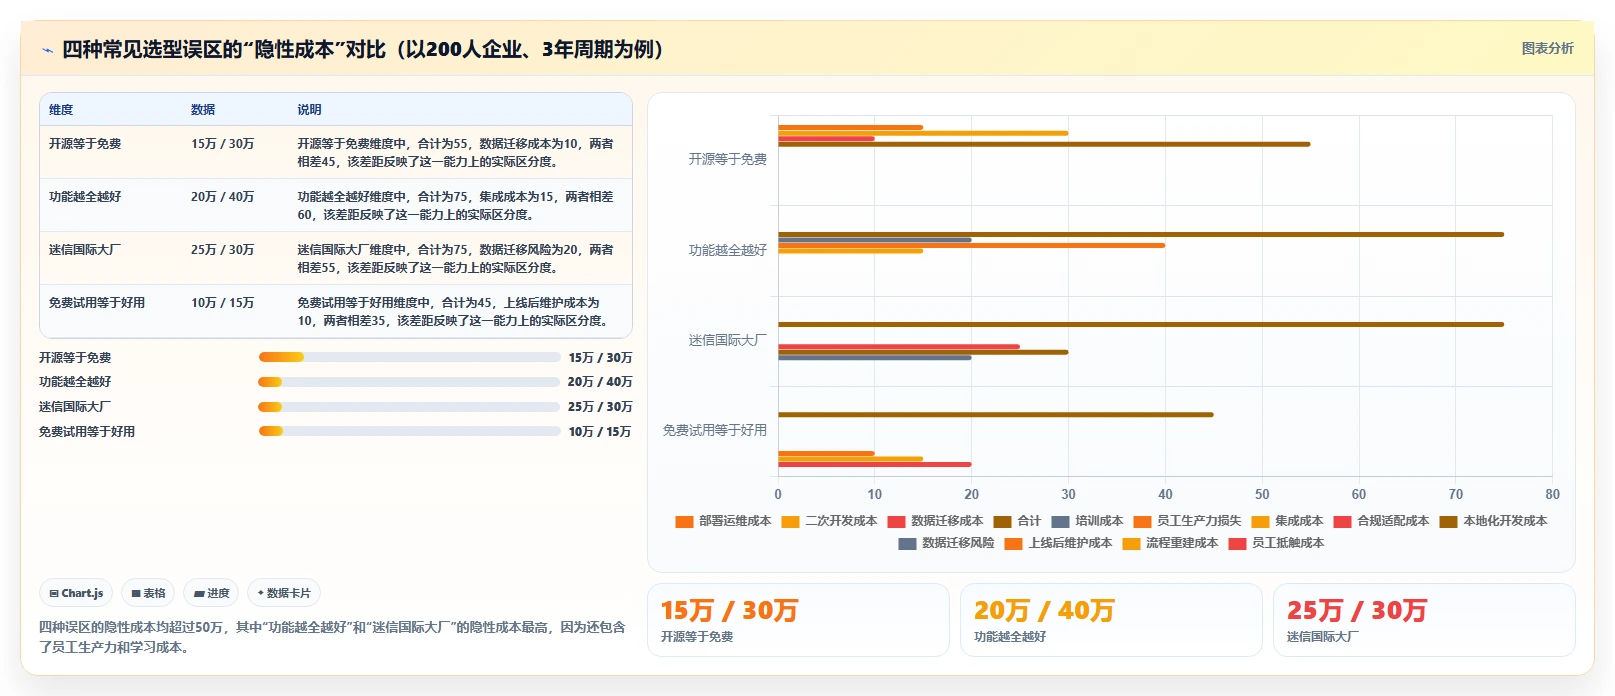Click the x-axis tick label 80
Image resolution: width=1615 pixels, height=696 pixels.
click(1552, 494)
